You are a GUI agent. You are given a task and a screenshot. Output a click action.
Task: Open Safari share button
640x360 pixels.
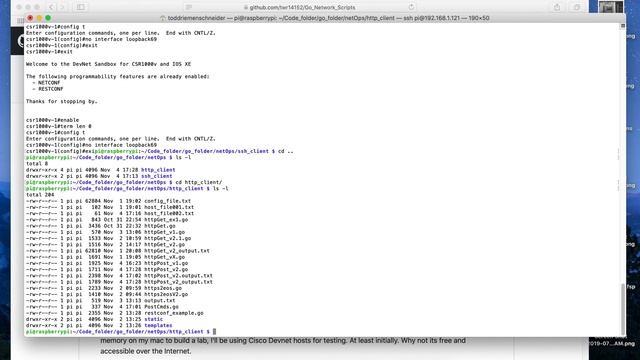pyautogui.click(x=557, y=7)
